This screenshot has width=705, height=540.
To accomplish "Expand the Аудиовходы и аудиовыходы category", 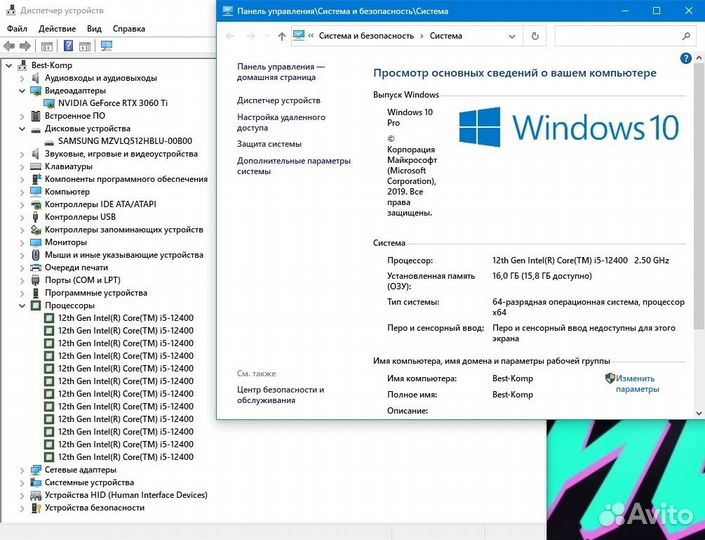I will click(x=22, y=78).
